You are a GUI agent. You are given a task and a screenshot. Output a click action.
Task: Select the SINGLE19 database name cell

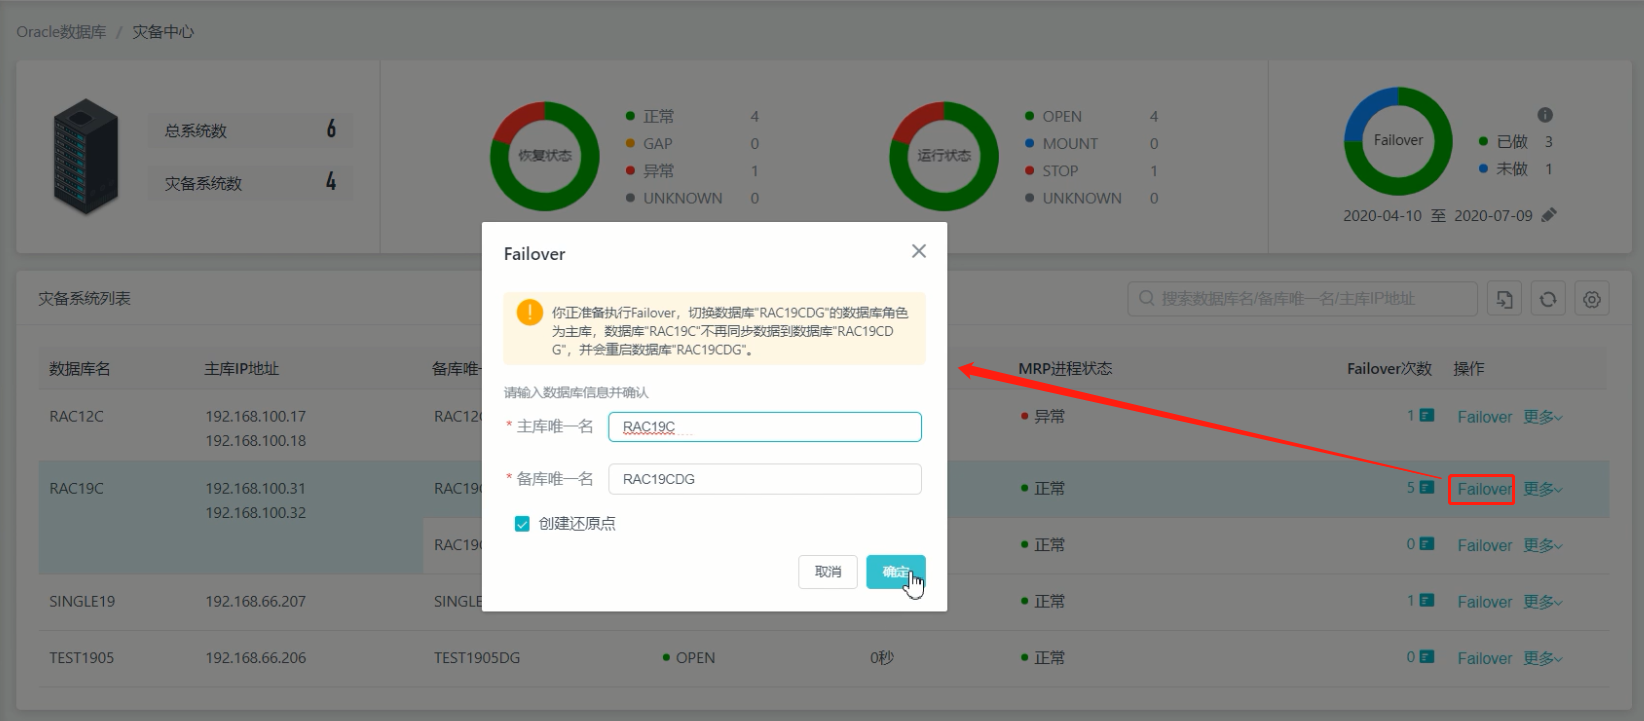coord(82,602)
